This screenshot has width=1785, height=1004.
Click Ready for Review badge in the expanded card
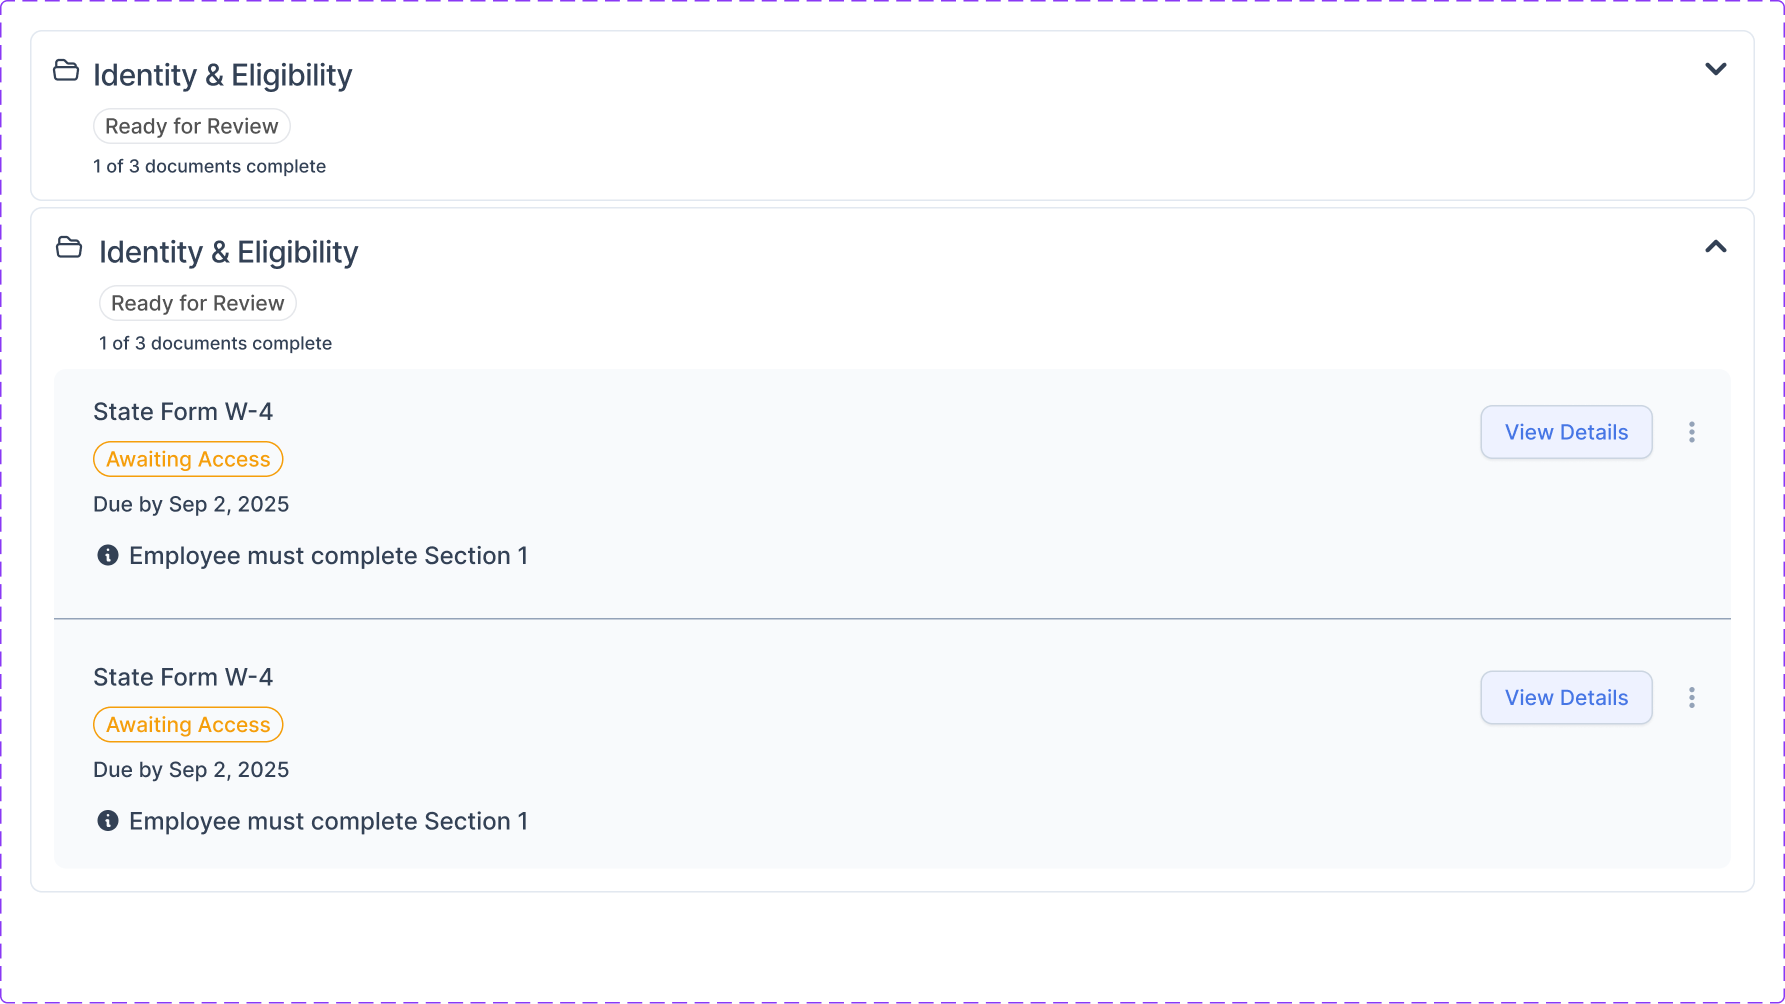pyautogui.click(x=198, y=304)
